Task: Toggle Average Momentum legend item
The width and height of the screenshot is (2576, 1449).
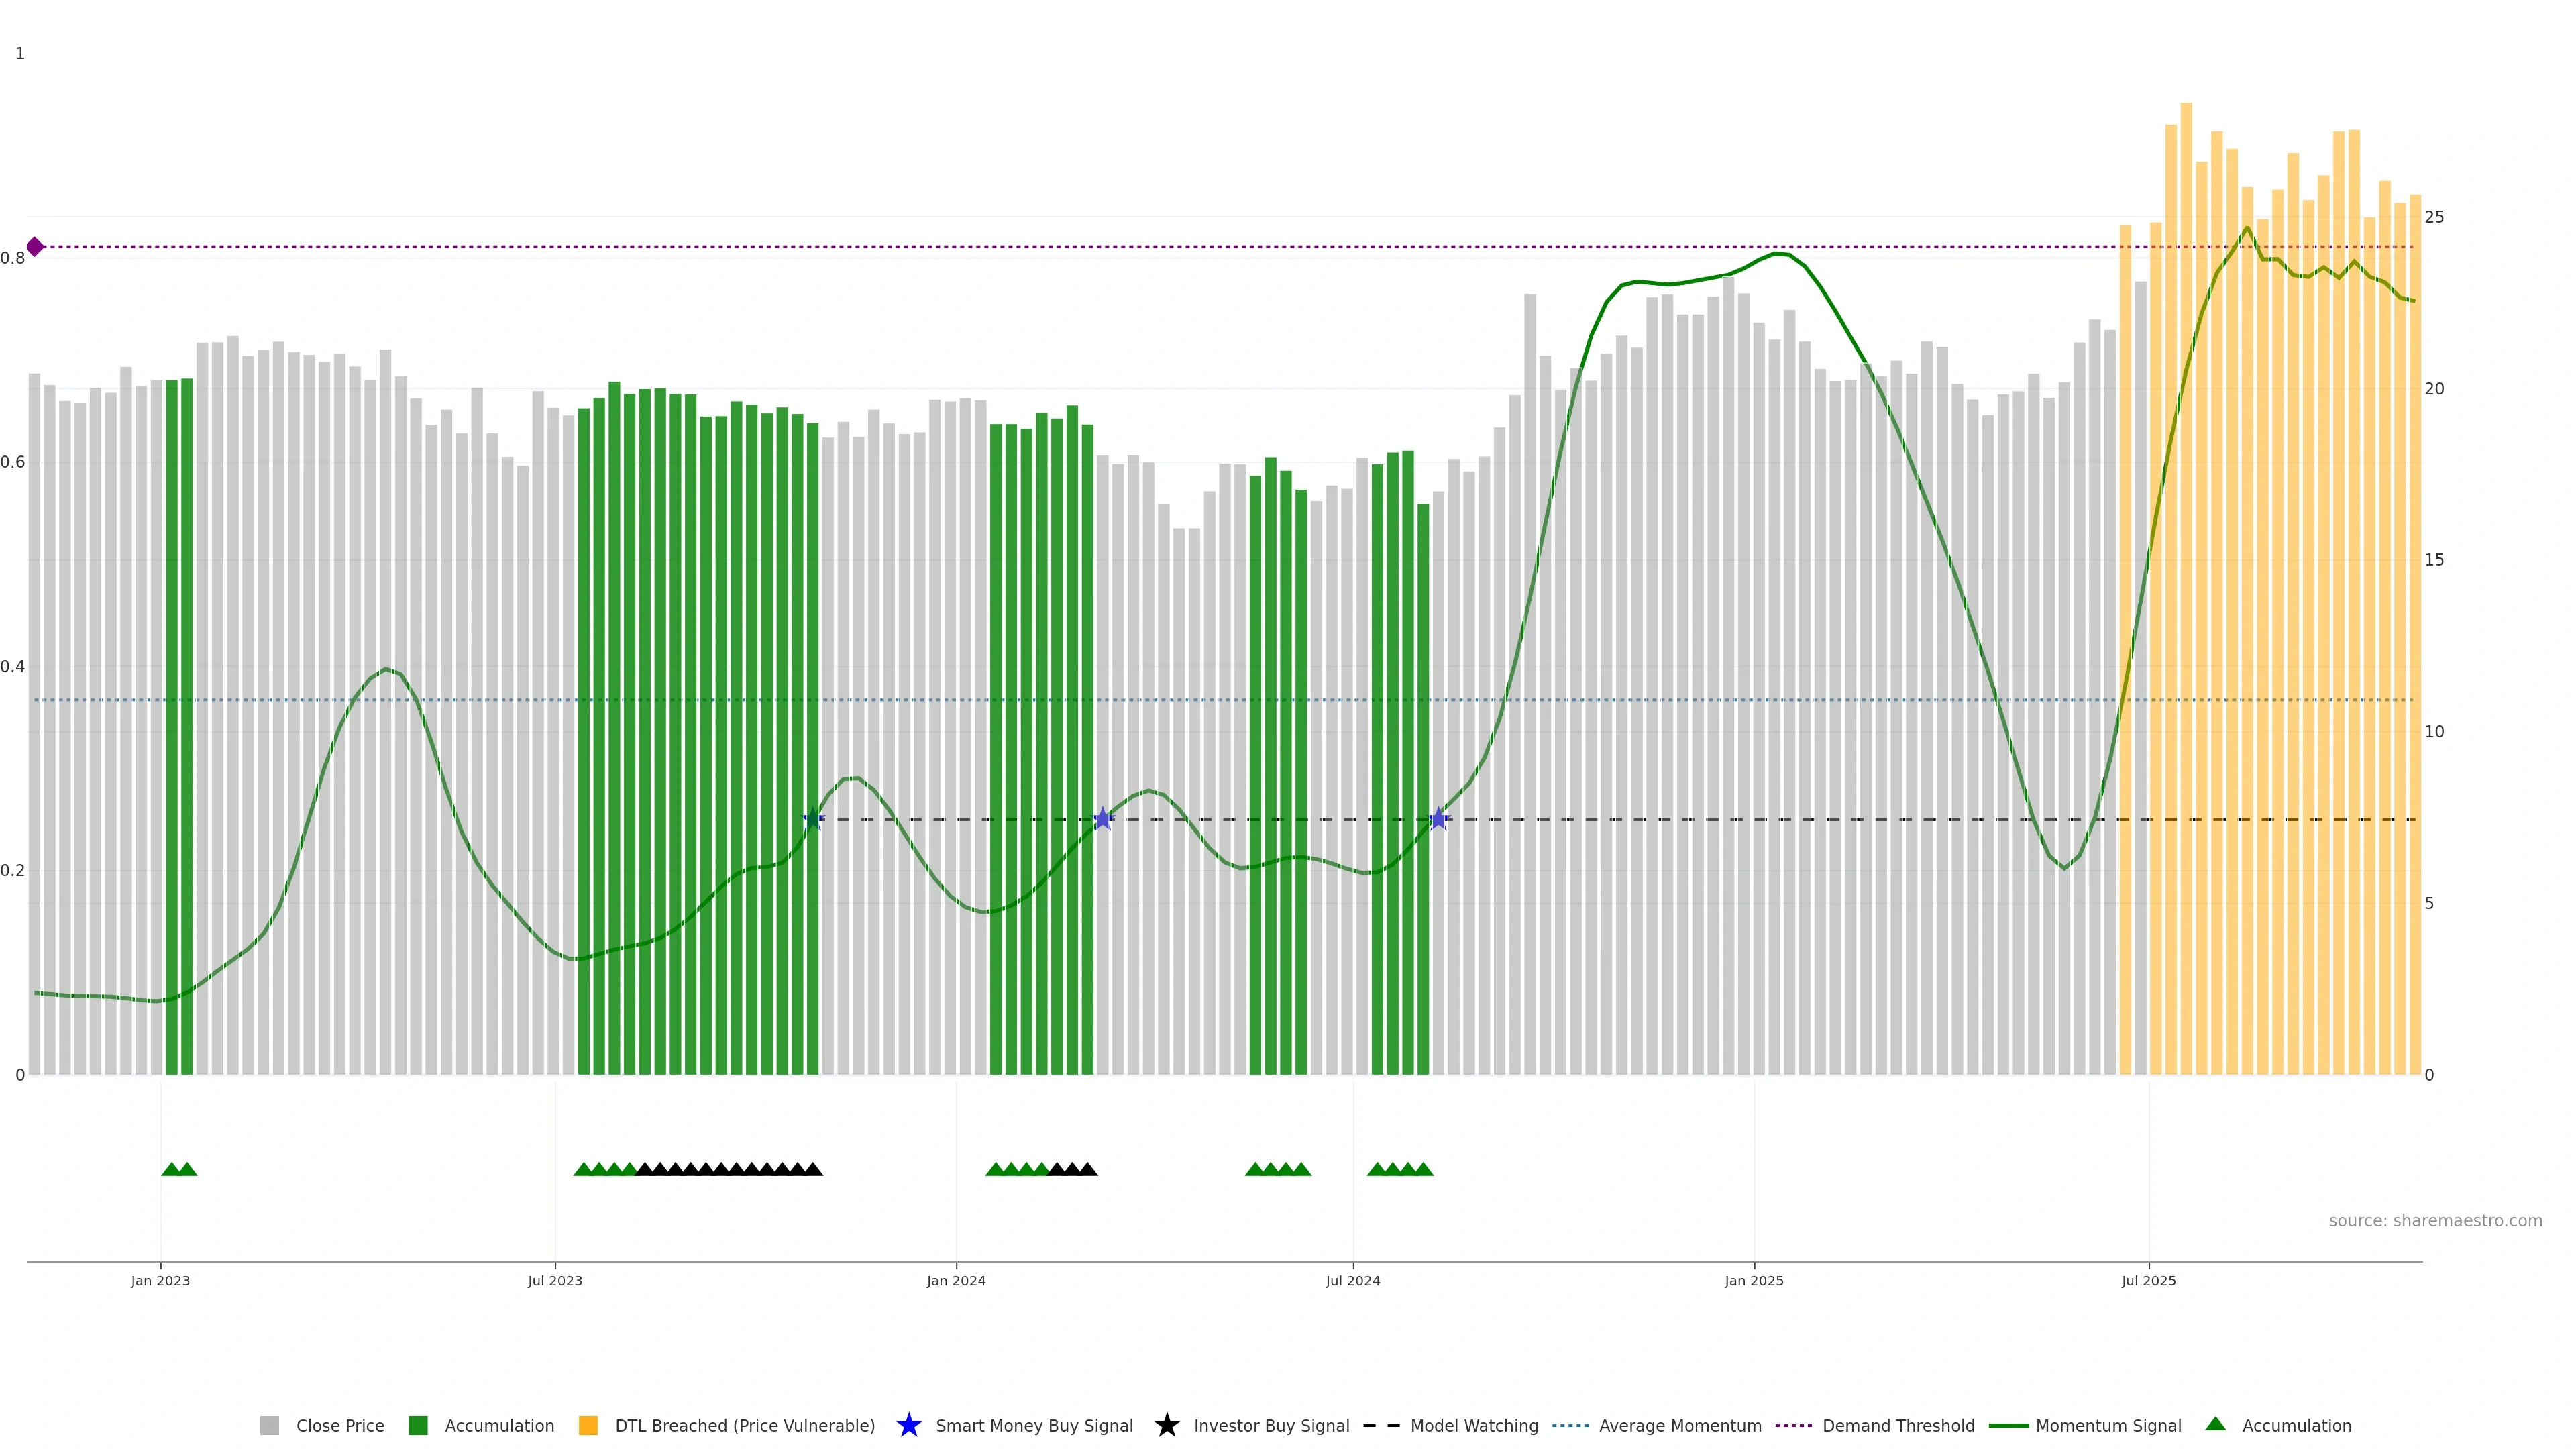Action: [1679, 1425]
